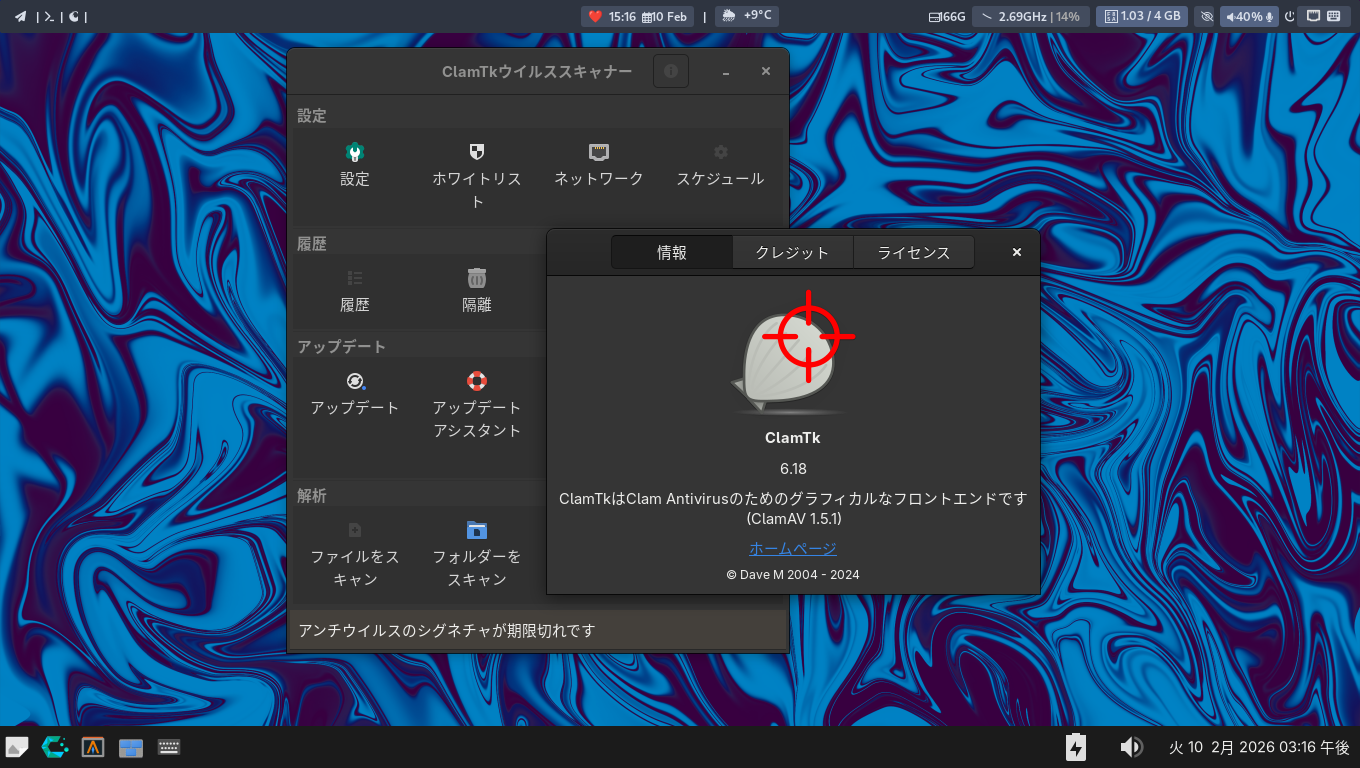The image size is (1360, 768).
Task: Open the bottom taskbar date and time
Action: point(1259,747)
